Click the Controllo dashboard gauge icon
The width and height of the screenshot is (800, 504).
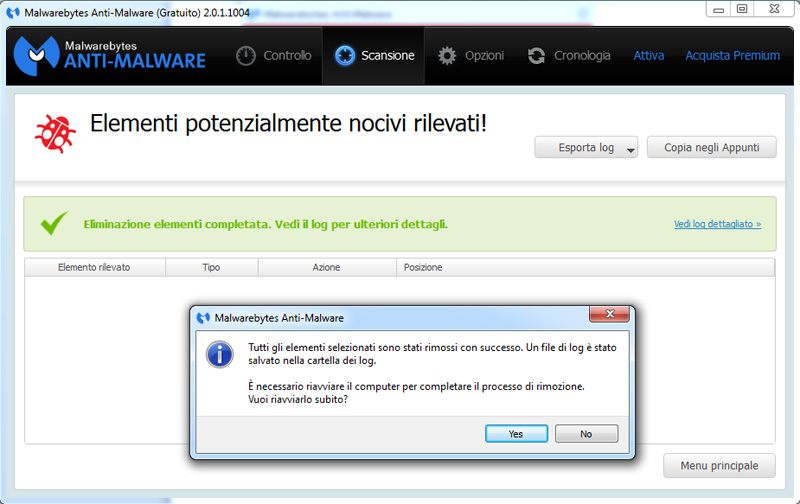pos(246,56)
